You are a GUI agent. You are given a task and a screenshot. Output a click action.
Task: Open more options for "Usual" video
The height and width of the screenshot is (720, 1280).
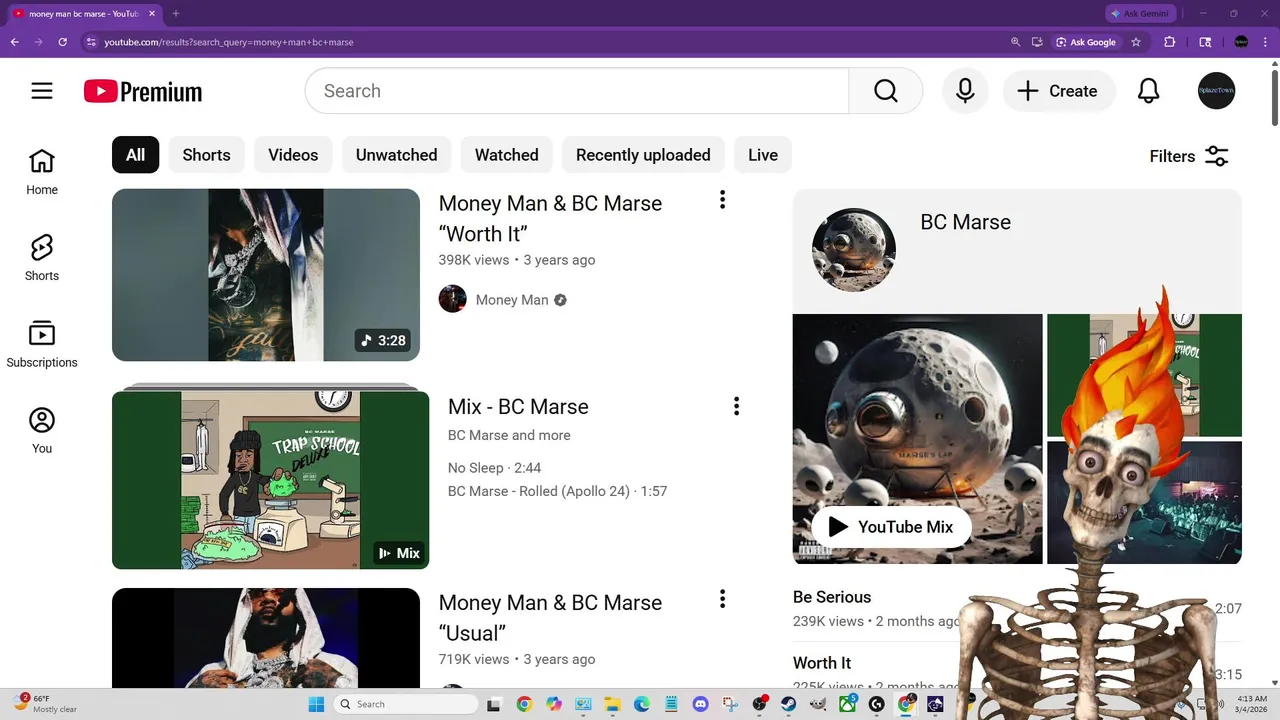coord(722,599)
